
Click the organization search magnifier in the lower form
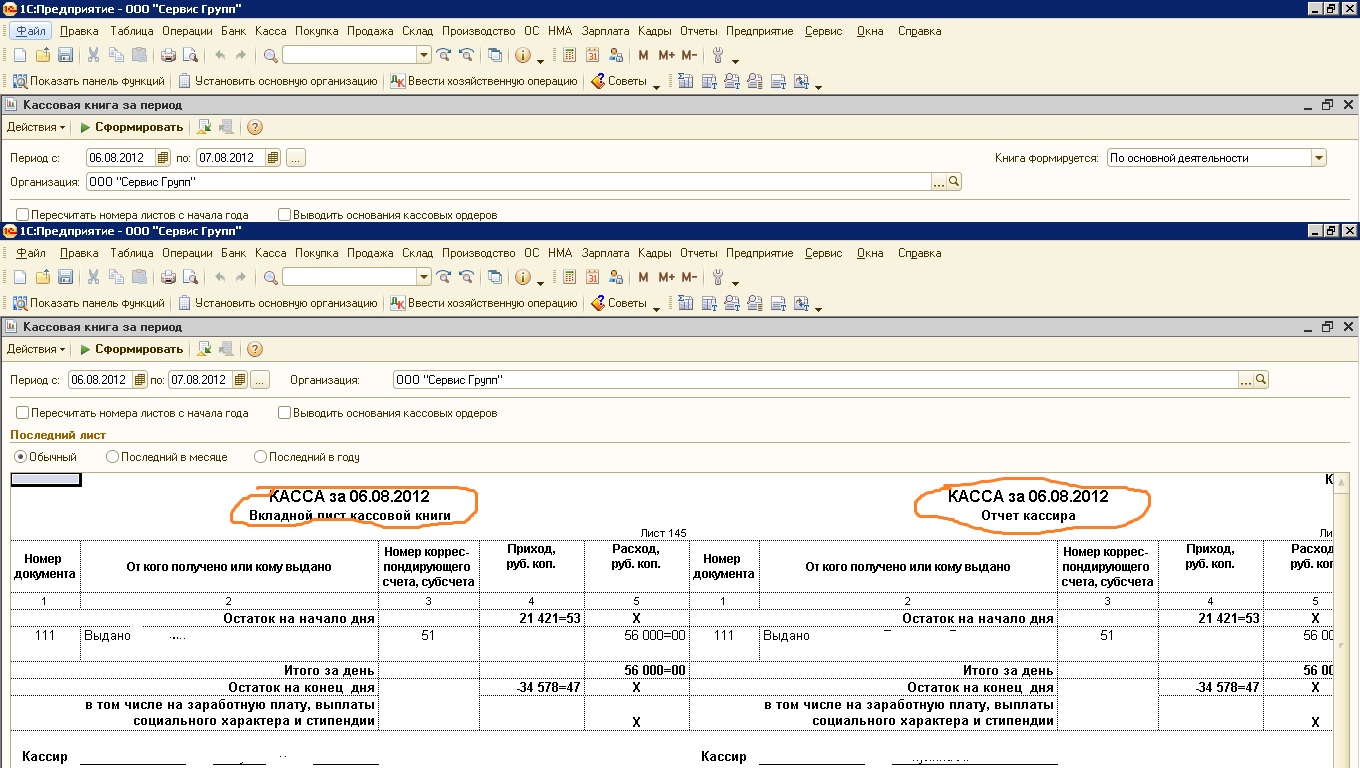click(x=1261, y=380)
